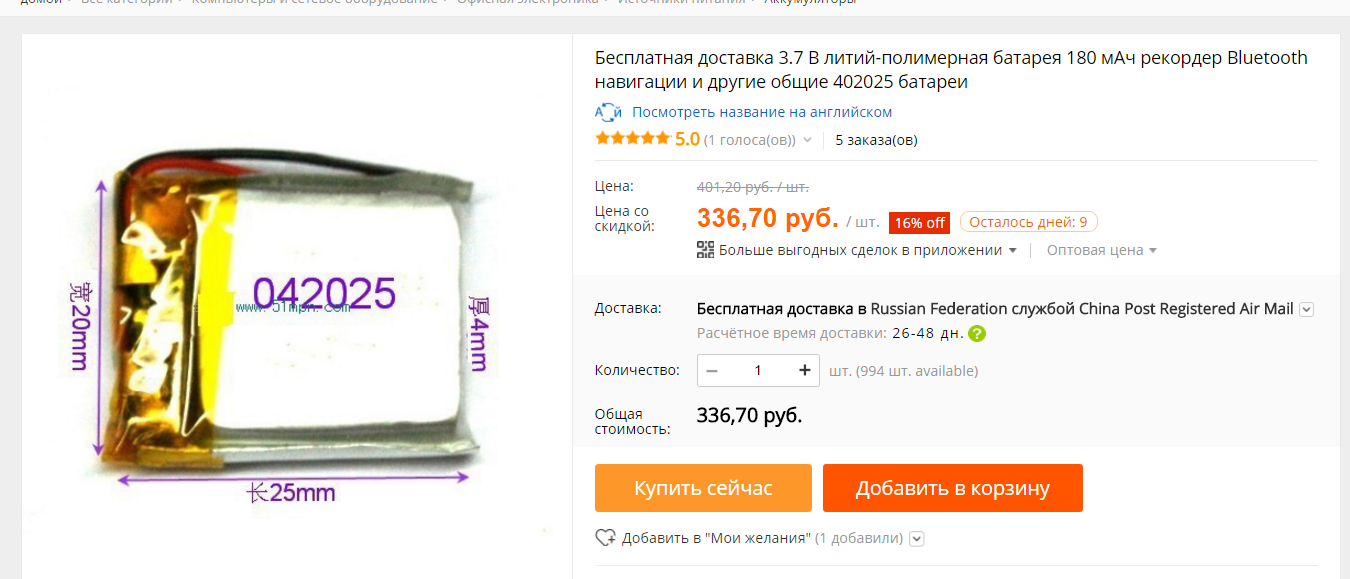The height and width of the screenshot is (579, 1350).
Task: Click the heart wishlist icon
Action: click(x=605, y=538)
